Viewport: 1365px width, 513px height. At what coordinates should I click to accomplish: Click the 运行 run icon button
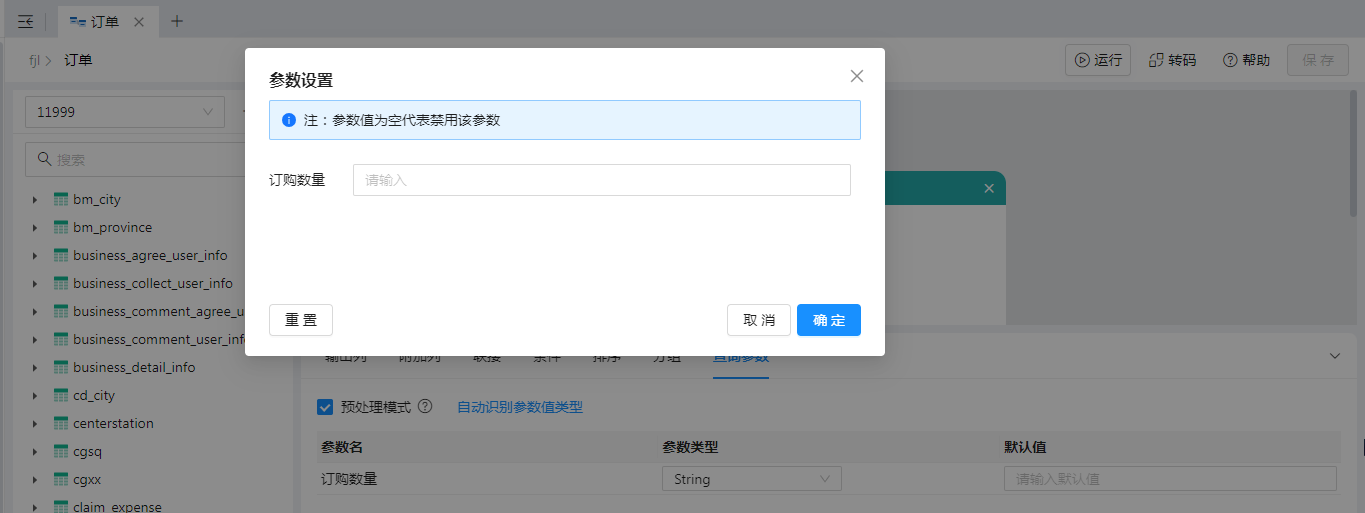point(1097,60)
